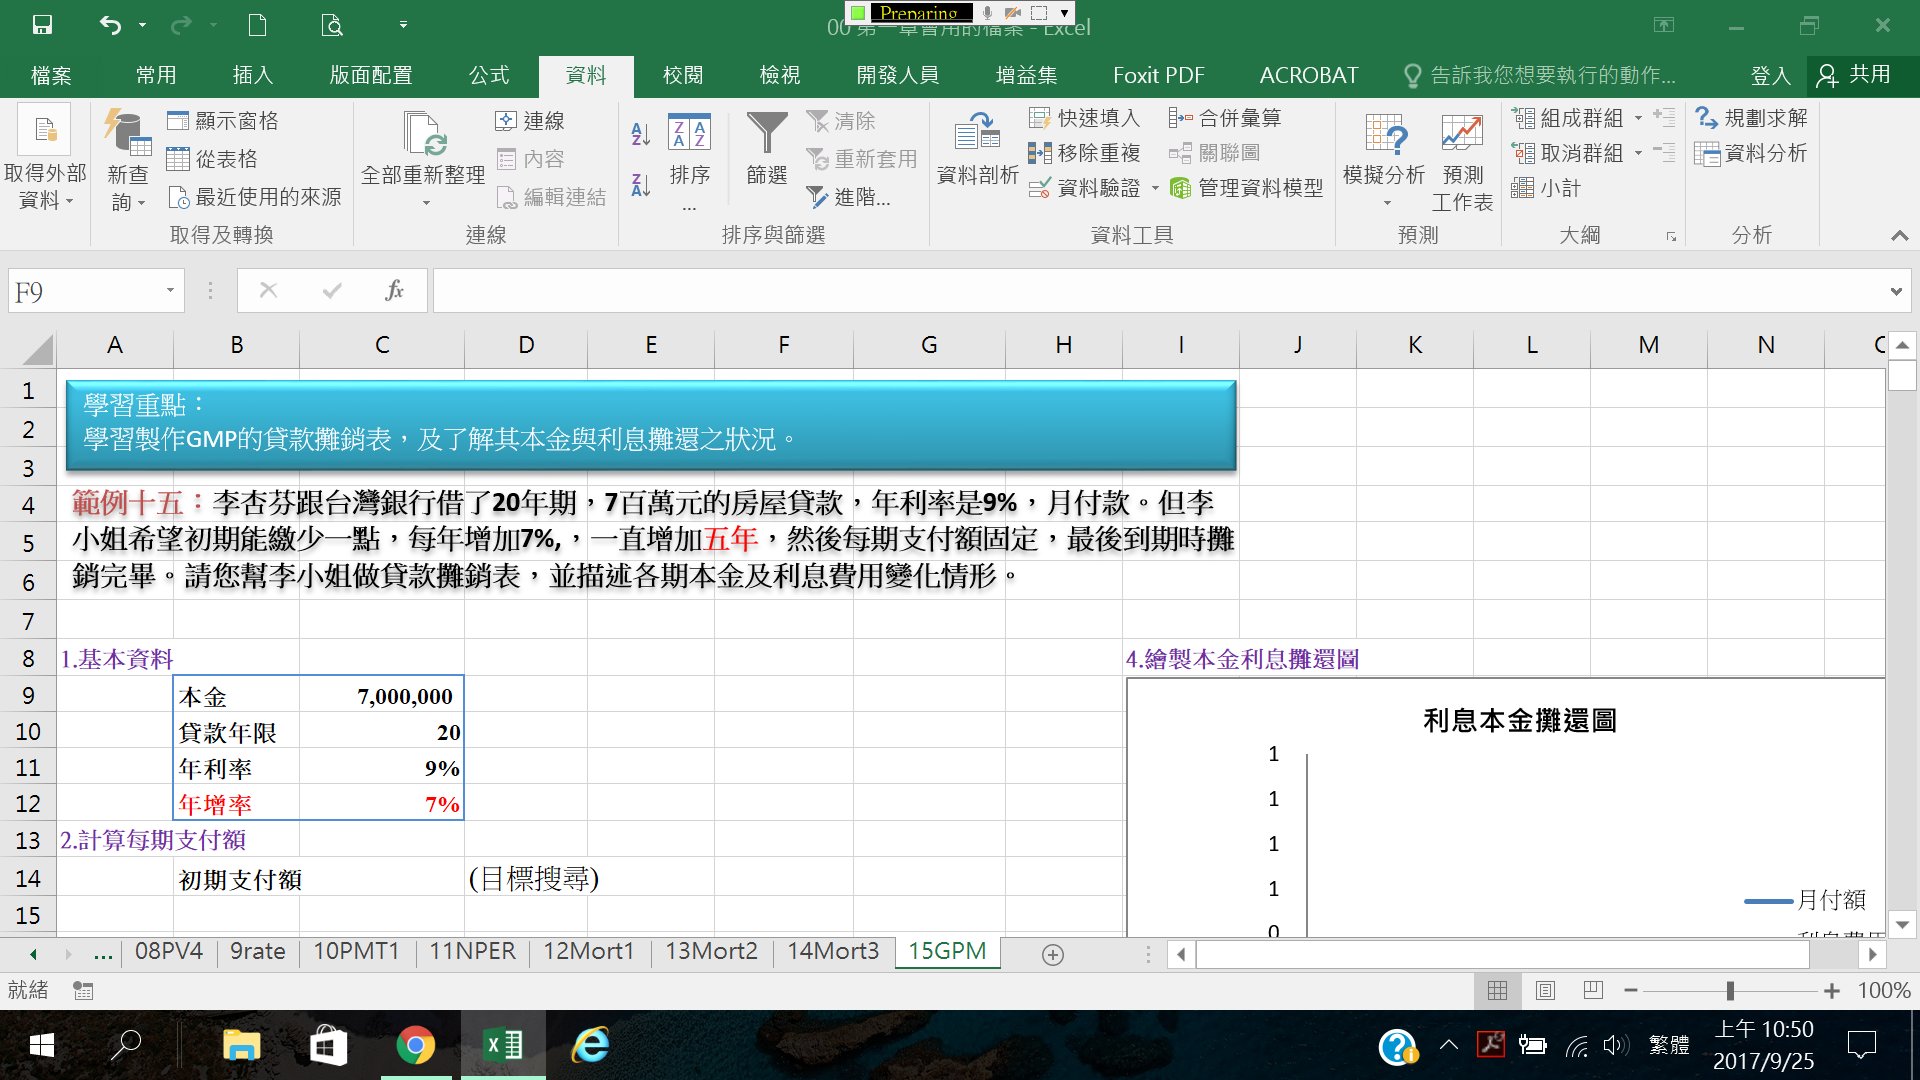Click the Save icon in quick access toolbar

point(42,25)
